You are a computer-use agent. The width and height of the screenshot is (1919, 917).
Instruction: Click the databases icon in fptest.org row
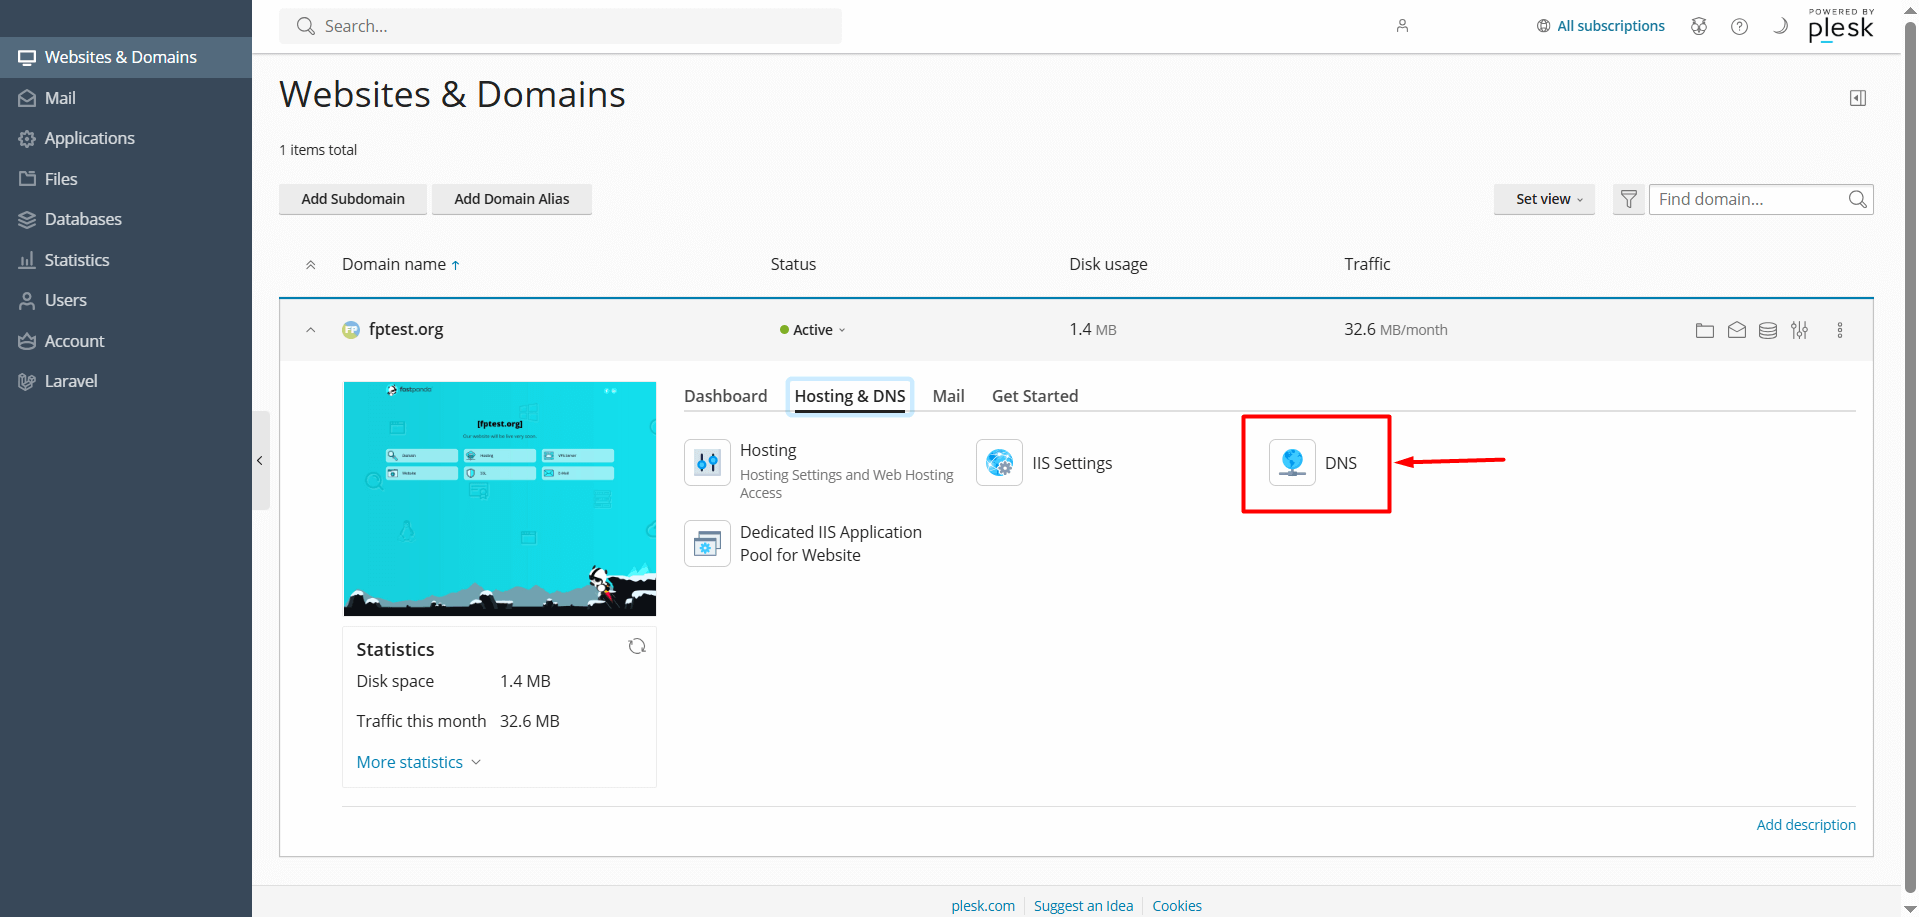click(x=1768, y=330)
